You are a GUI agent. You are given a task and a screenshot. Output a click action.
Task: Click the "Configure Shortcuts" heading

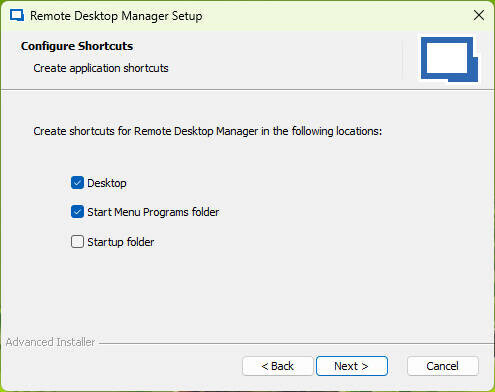coord(77,46)
